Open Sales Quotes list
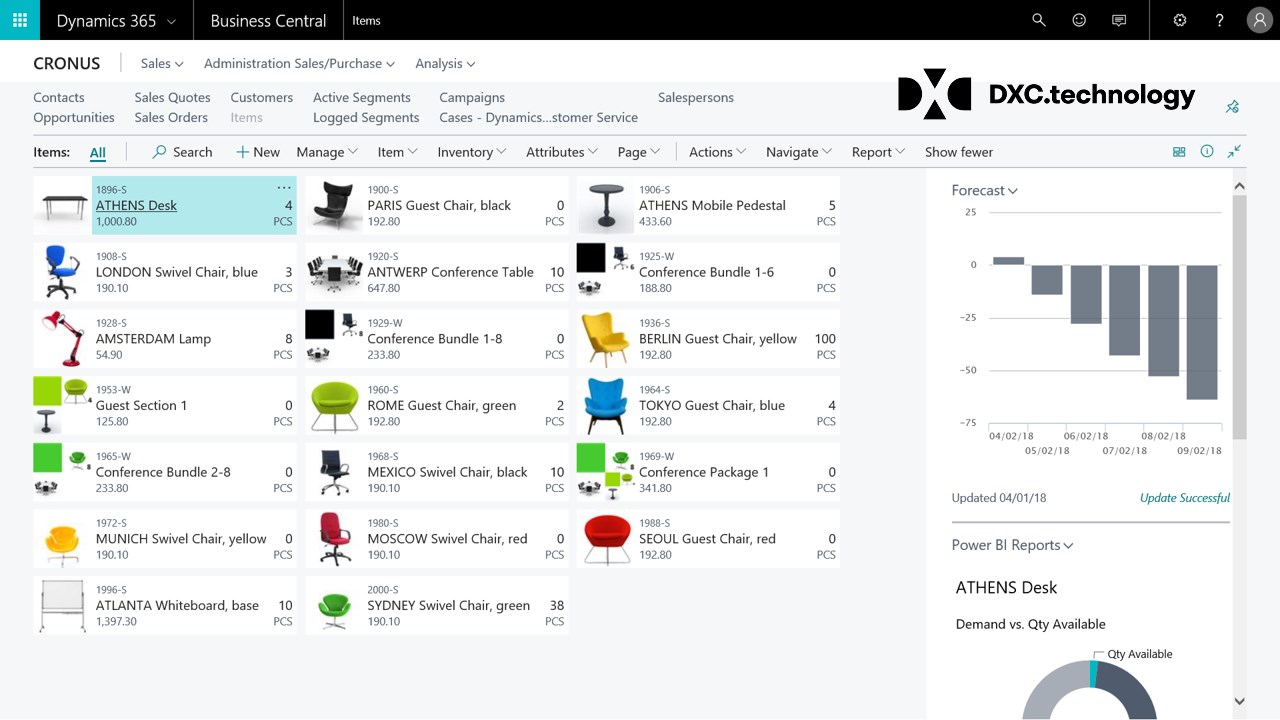Screen dimensions: 1280x720 [172, 97]
